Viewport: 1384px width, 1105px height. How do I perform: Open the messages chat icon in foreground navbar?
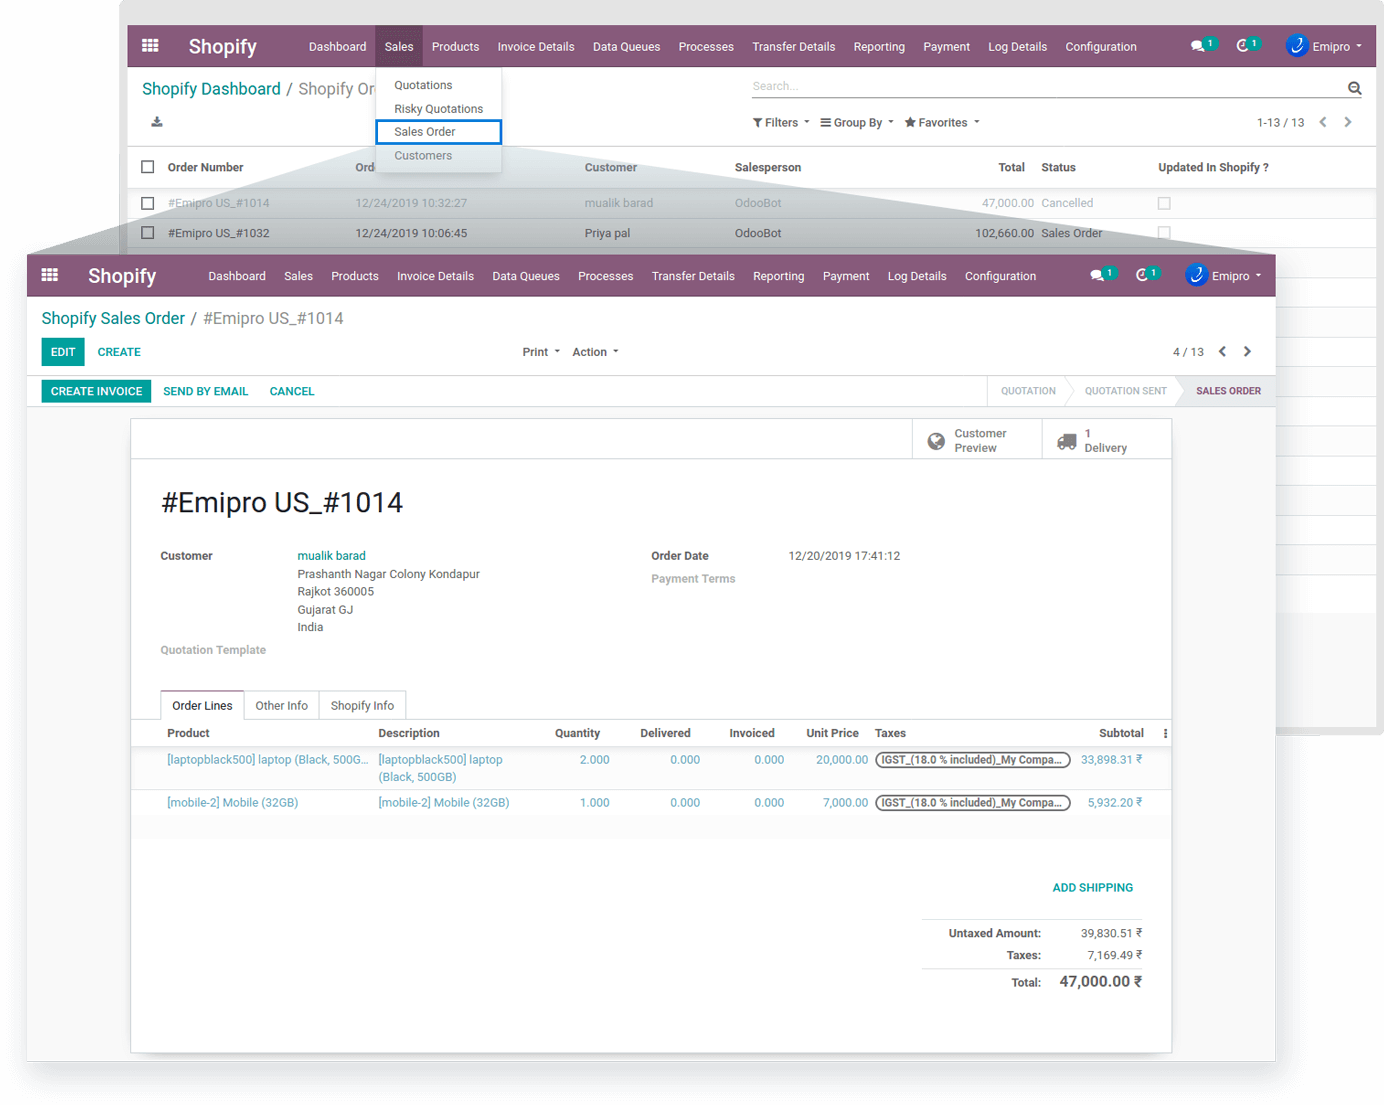(1097, 276)
